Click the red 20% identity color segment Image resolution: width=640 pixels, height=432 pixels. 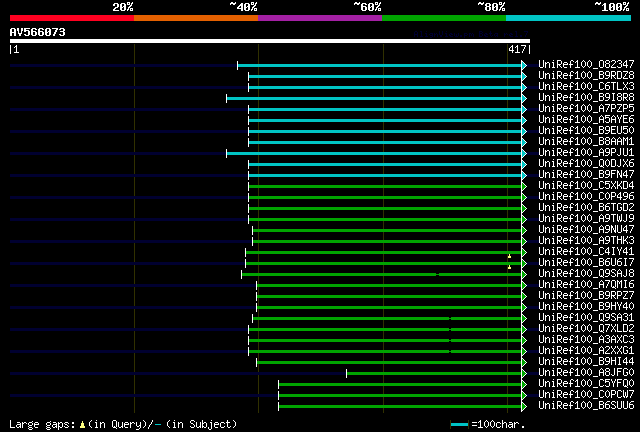(x=72, y=18)
